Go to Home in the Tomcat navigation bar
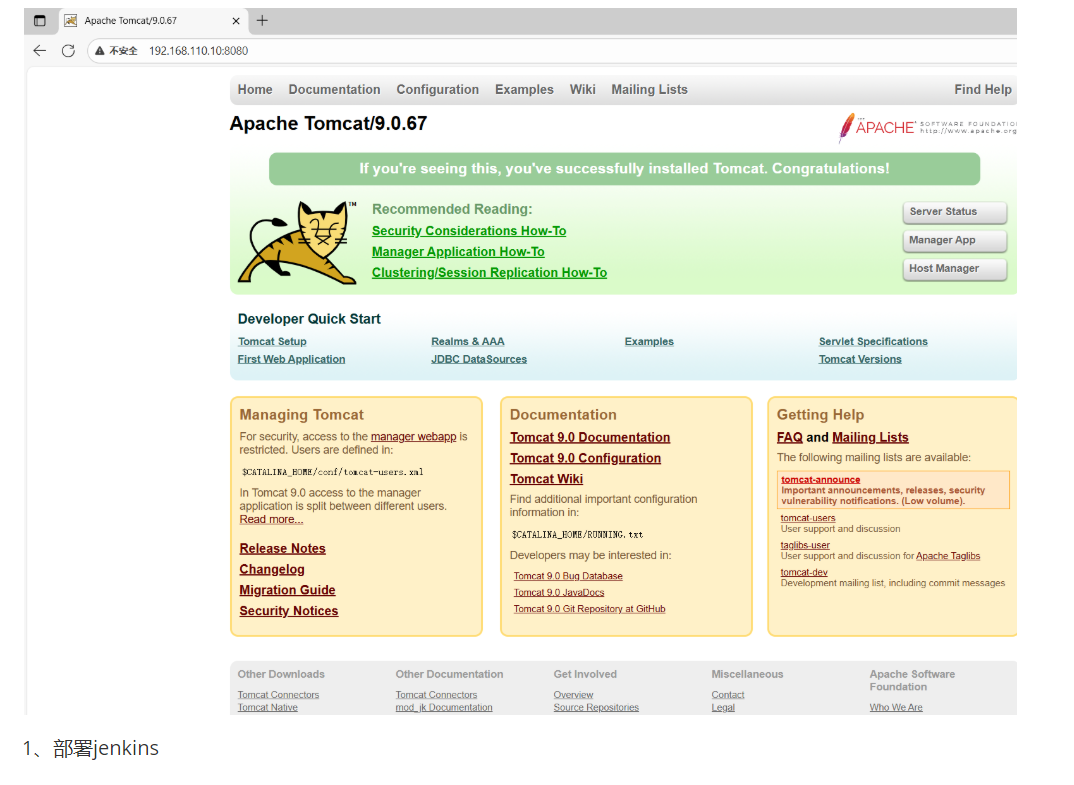This screenshot has height=785, width=1074. 255,90
